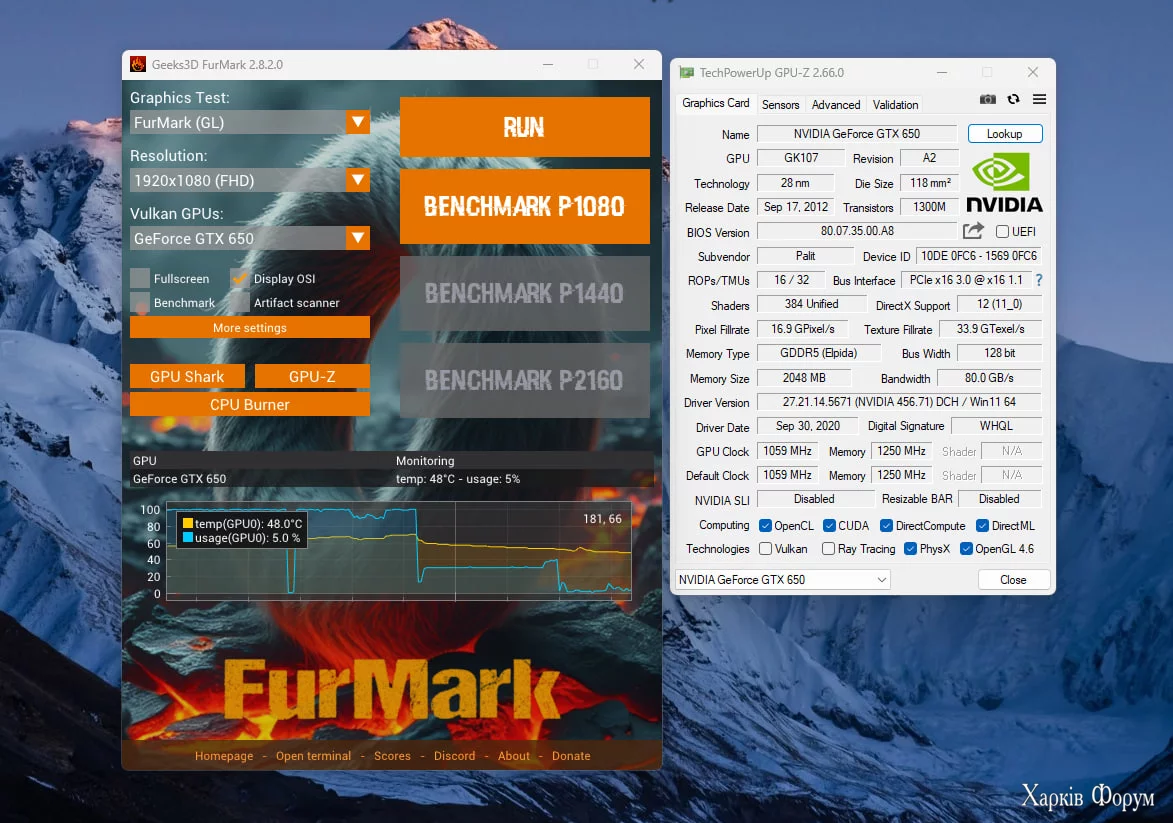
Task: Toggle the Vulkan checkbox in GPU-Z
Action: 765,548
